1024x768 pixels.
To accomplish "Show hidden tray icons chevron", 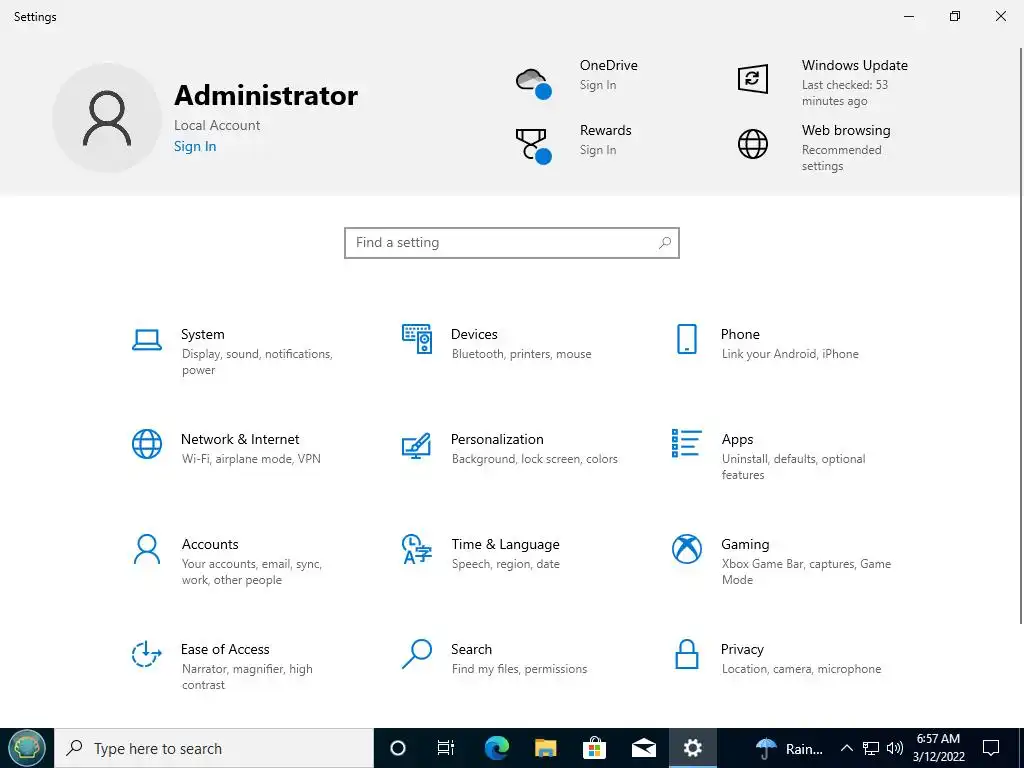I will click(x=846, y=748).
